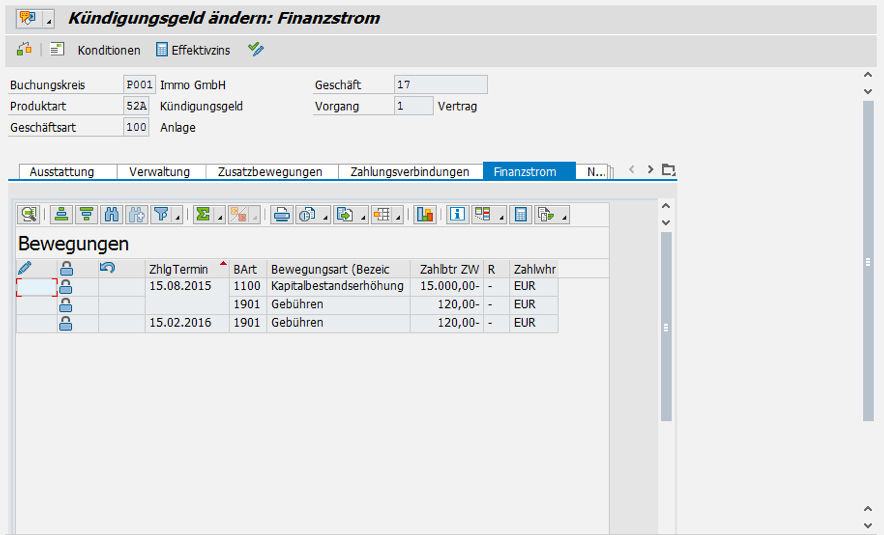Image resolution: width=884 pixels, height=535 pixels.
Task: Toggle lock on the Kapitalbestandserhöhung row
Action: (66, 287)
